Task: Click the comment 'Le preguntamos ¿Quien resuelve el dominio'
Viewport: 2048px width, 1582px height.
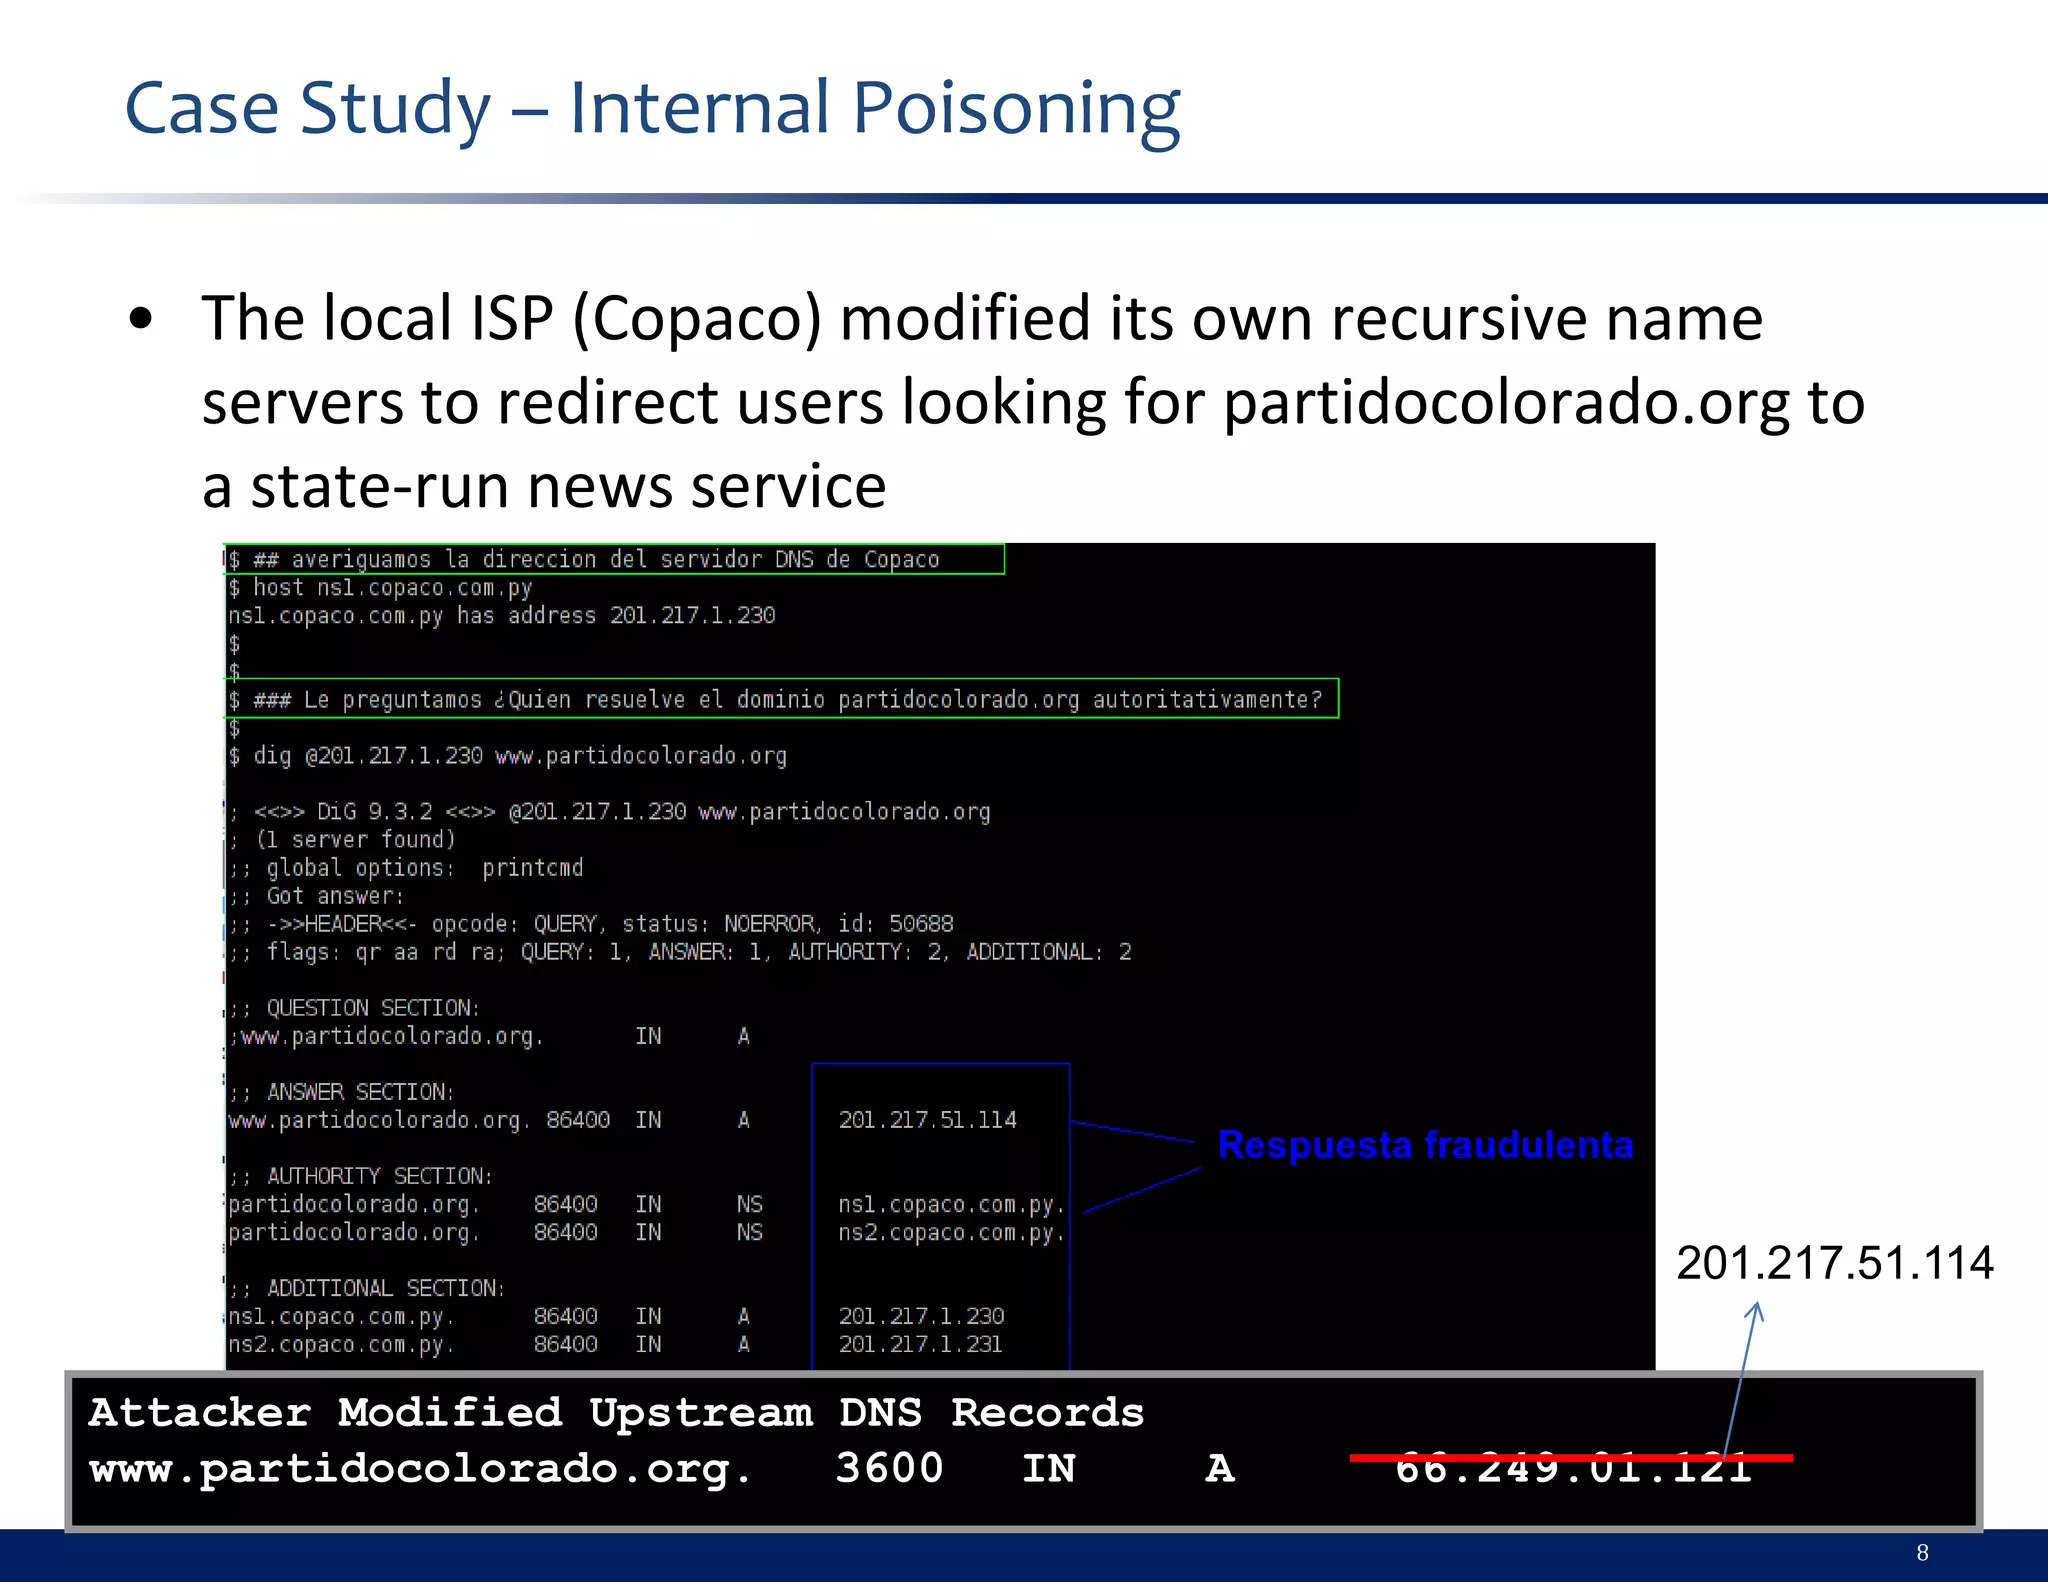Action: 566,699
